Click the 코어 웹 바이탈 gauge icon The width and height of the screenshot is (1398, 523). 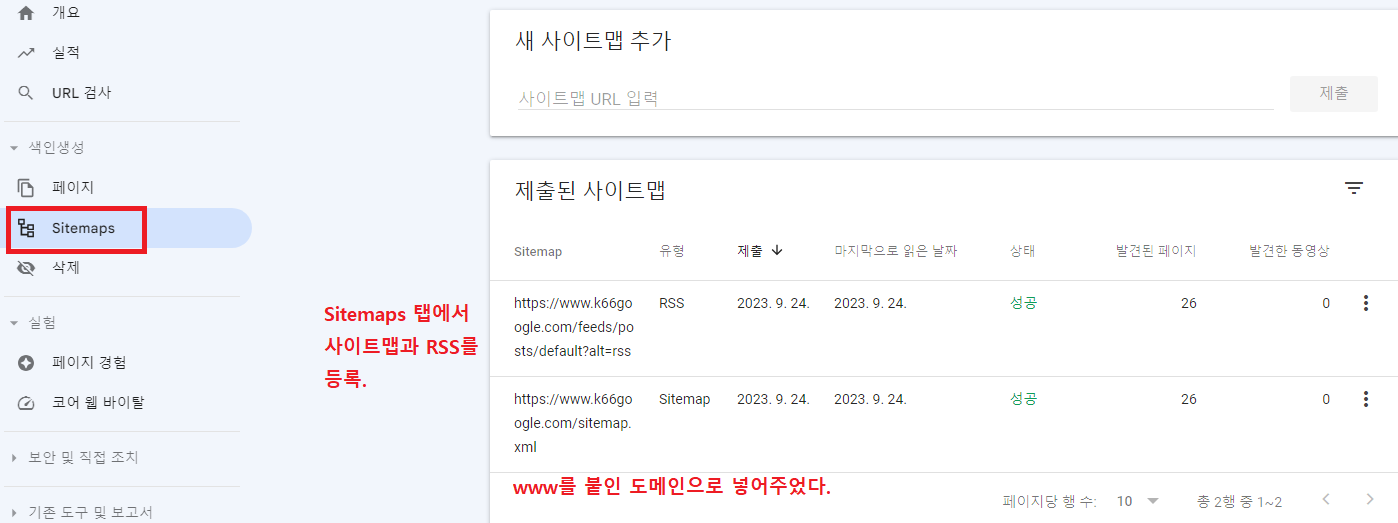coord(26,403)
